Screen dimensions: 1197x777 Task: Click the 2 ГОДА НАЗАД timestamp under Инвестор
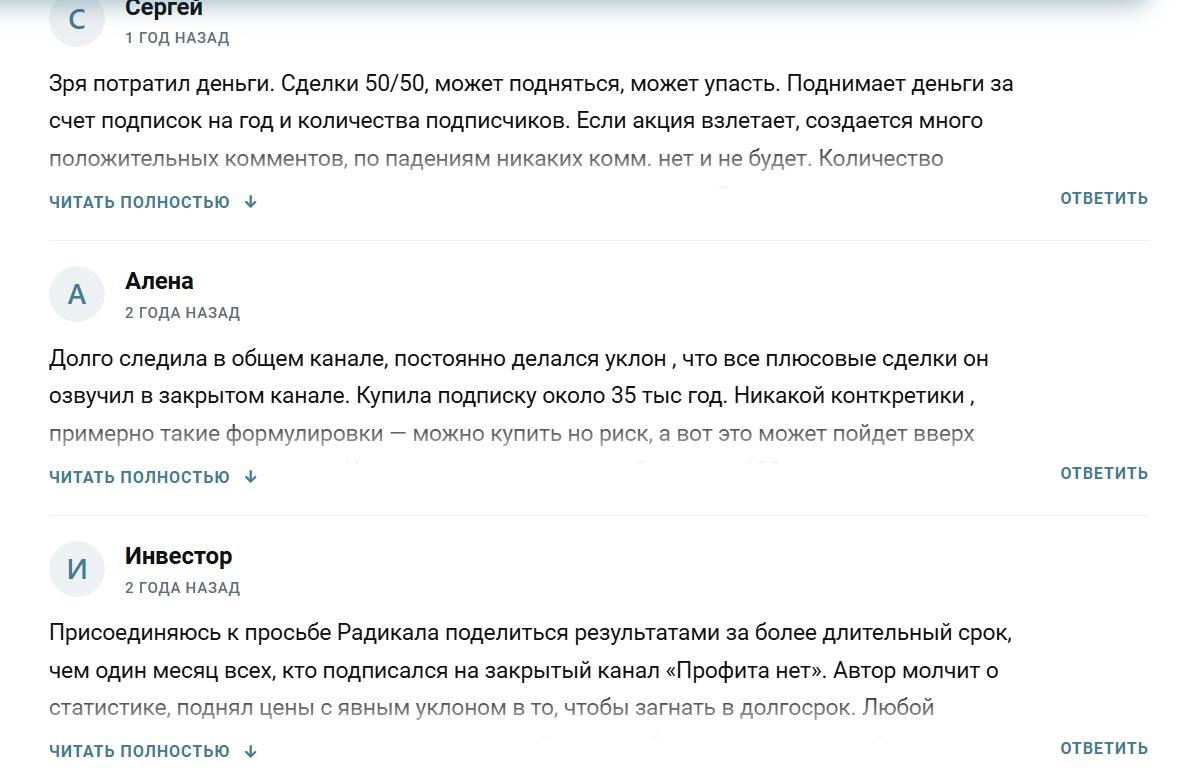pos(182,587)
